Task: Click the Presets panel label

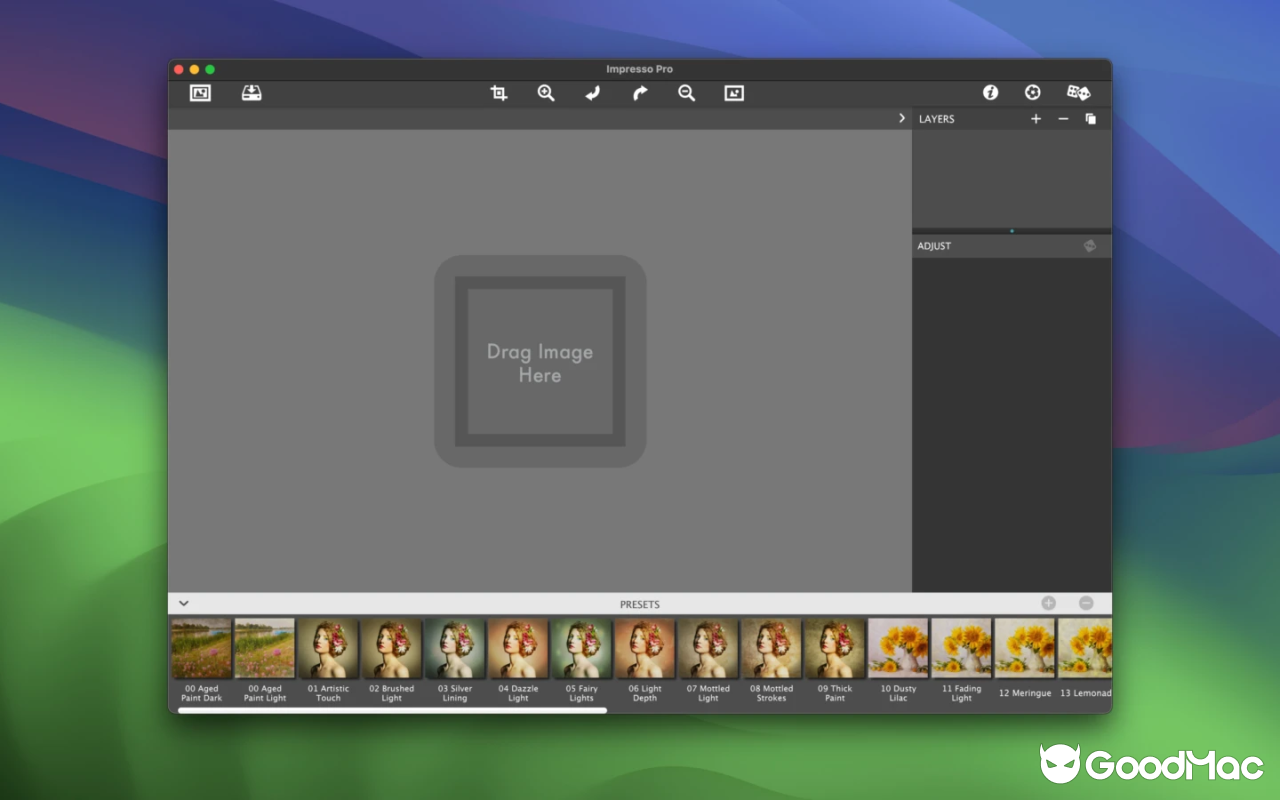Action: 639,604
